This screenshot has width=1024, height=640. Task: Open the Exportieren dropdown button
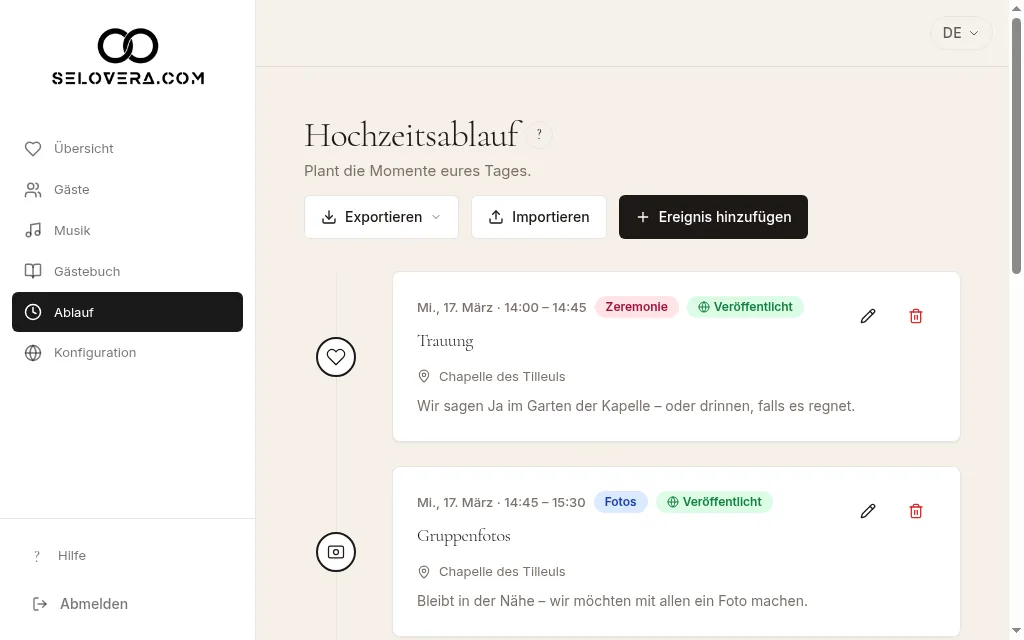(381, 217)
